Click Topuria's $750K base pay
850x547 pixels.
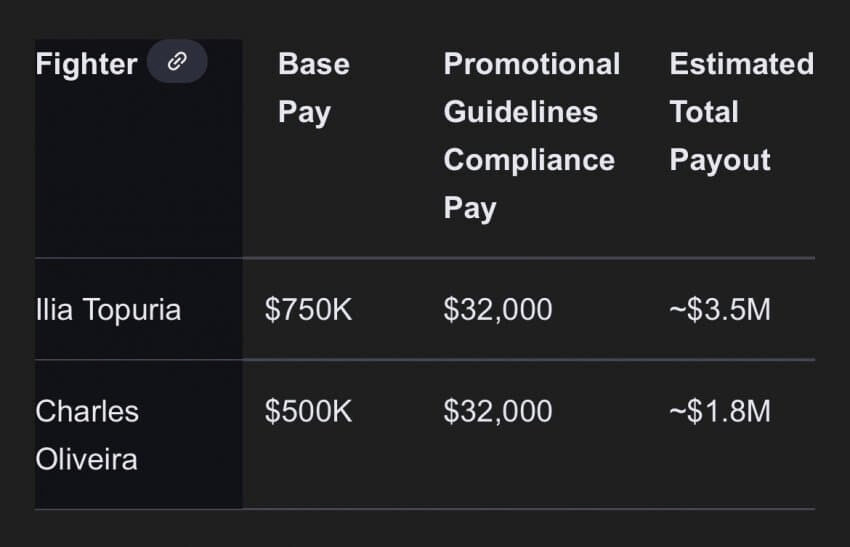pos(308,310)
